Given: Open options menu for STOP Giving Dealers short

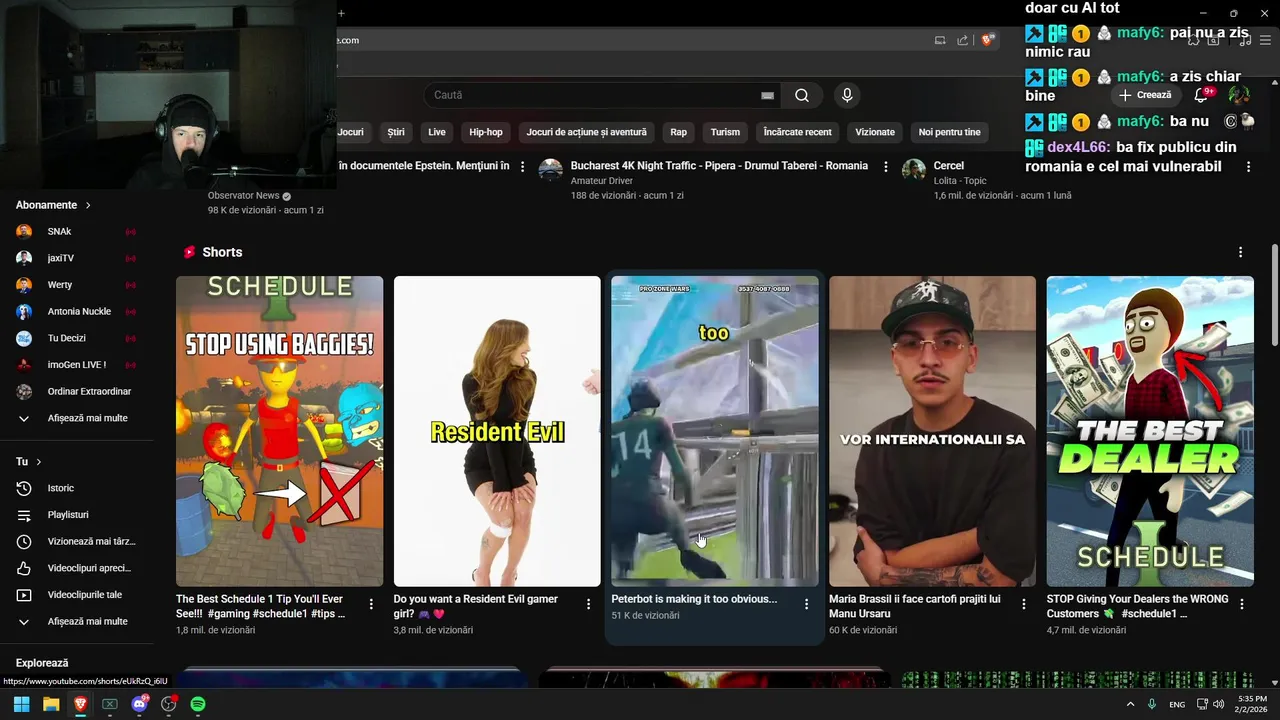Looking at the screenshot, I should click(x=1241, y=604).
